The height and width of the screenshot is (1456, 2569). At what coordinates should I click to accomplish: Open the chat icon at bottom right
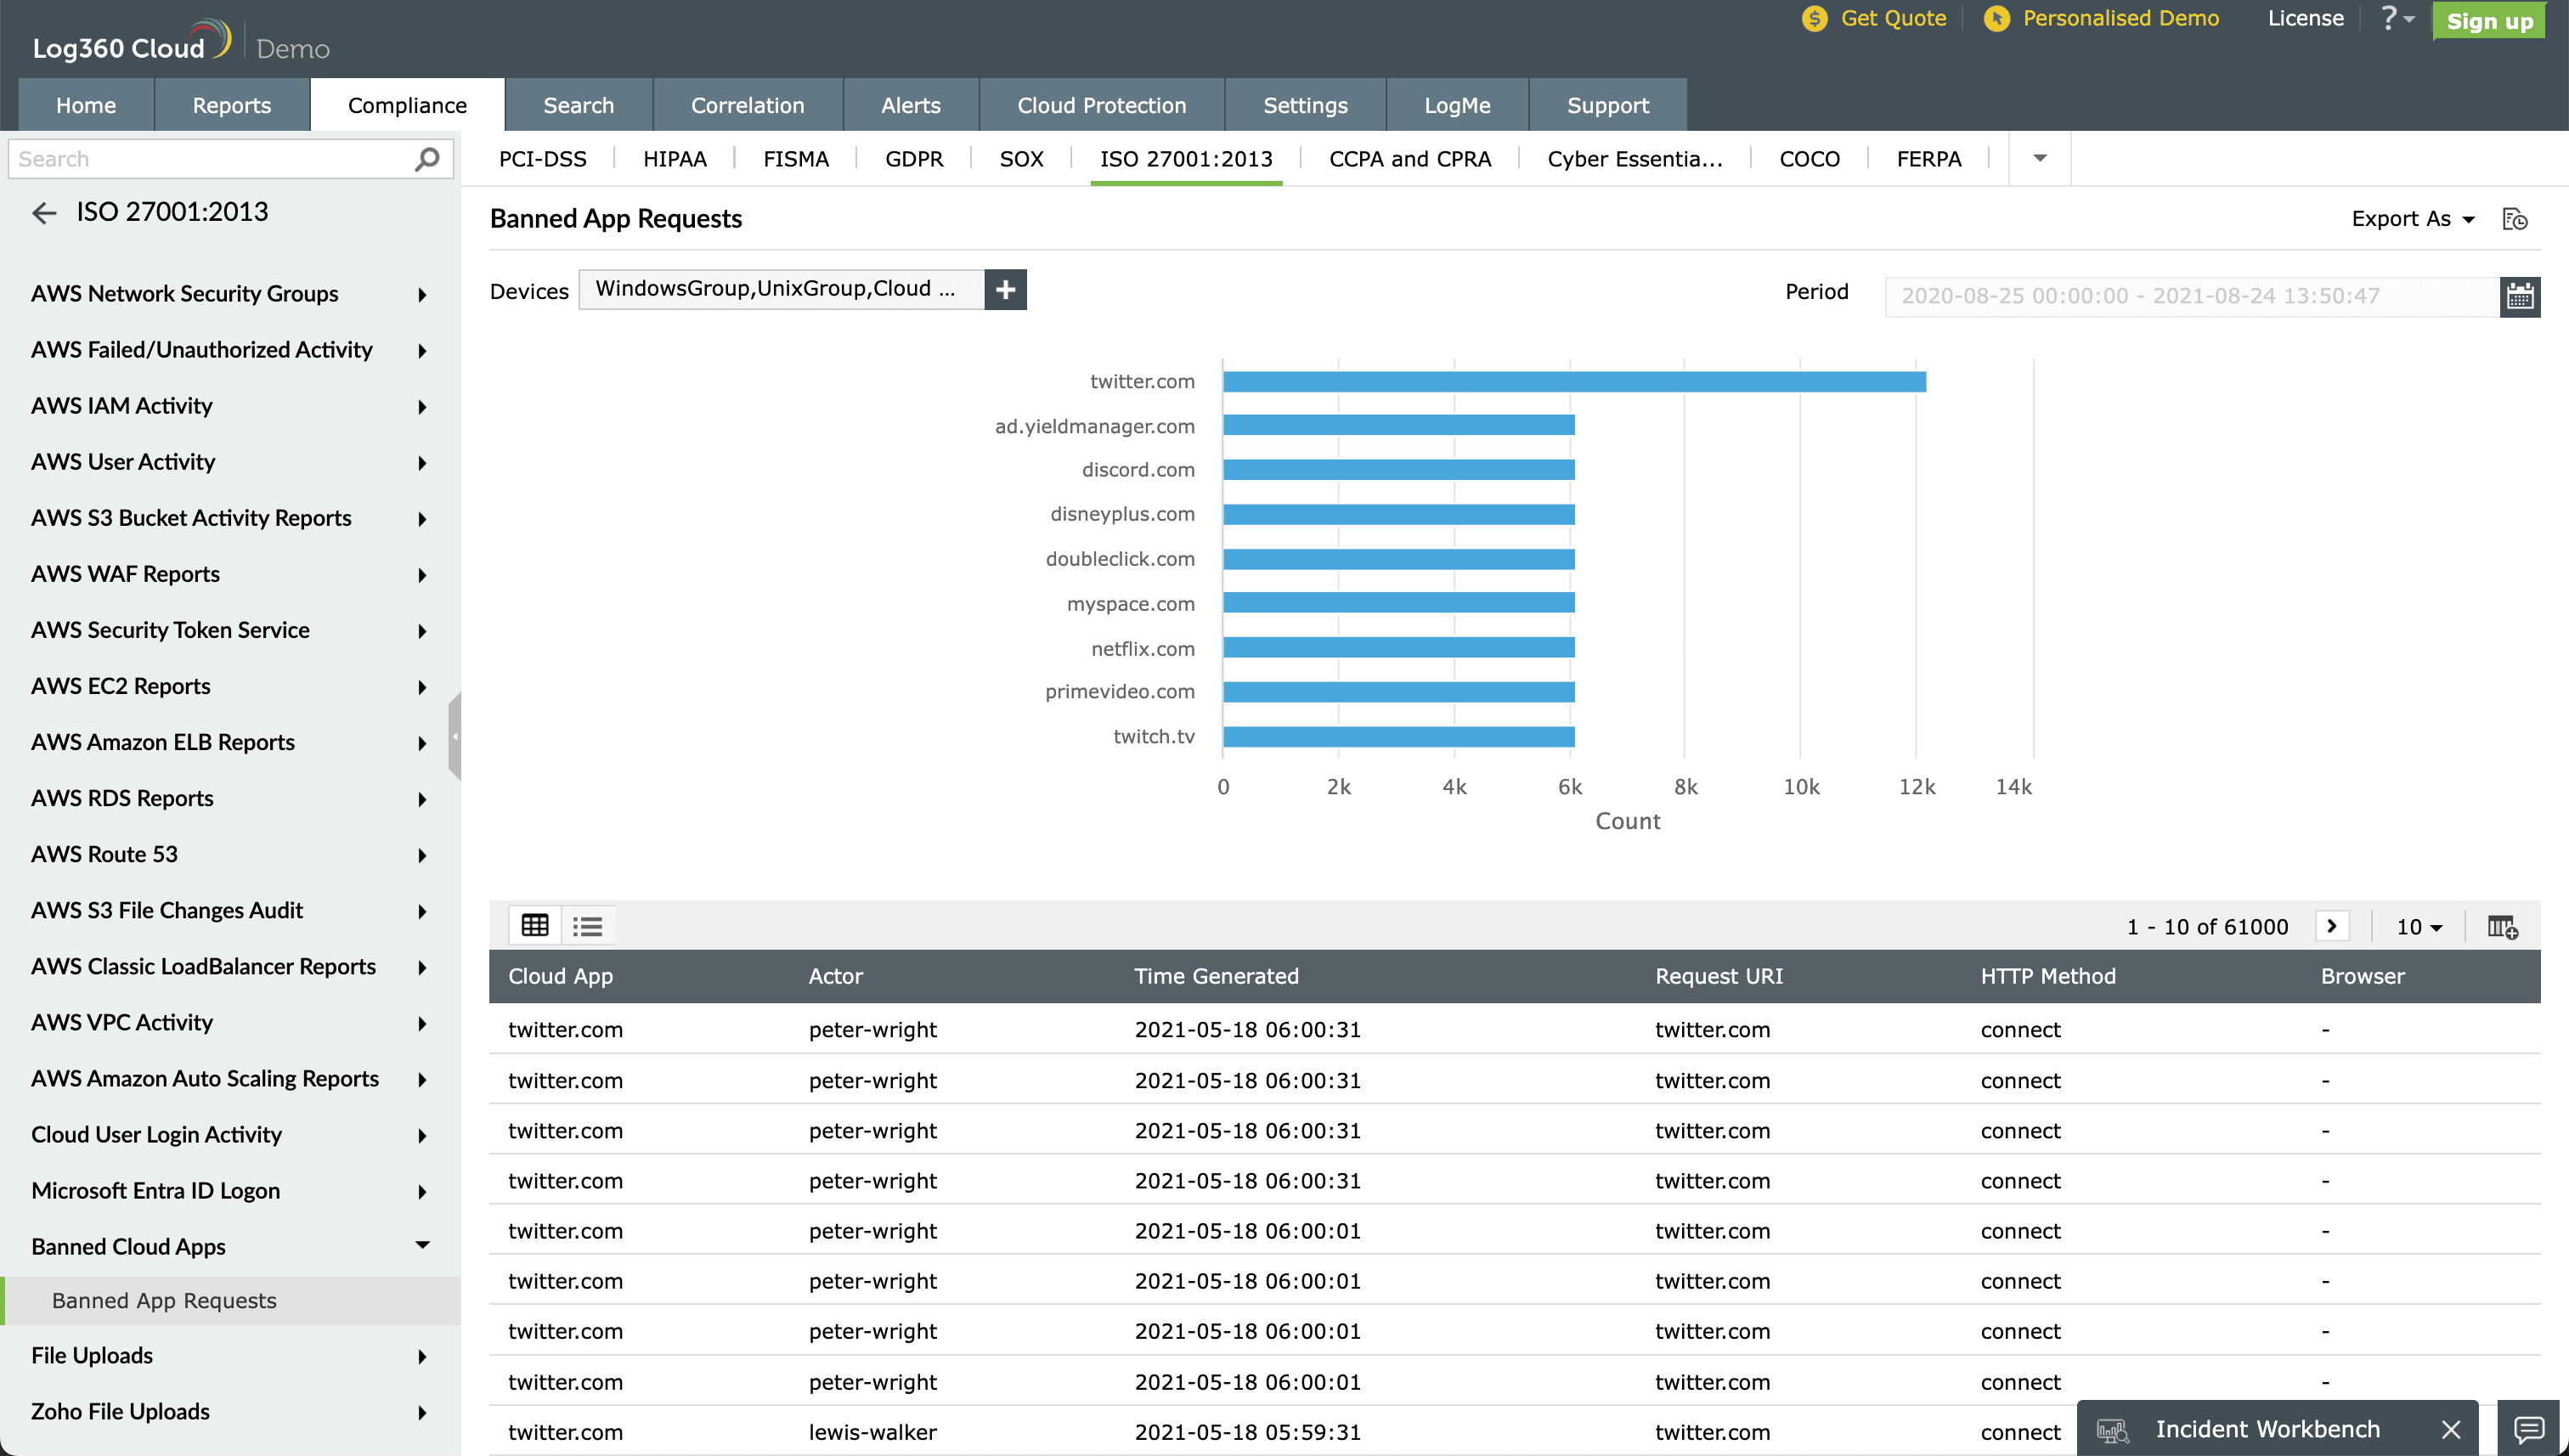2528,1429
